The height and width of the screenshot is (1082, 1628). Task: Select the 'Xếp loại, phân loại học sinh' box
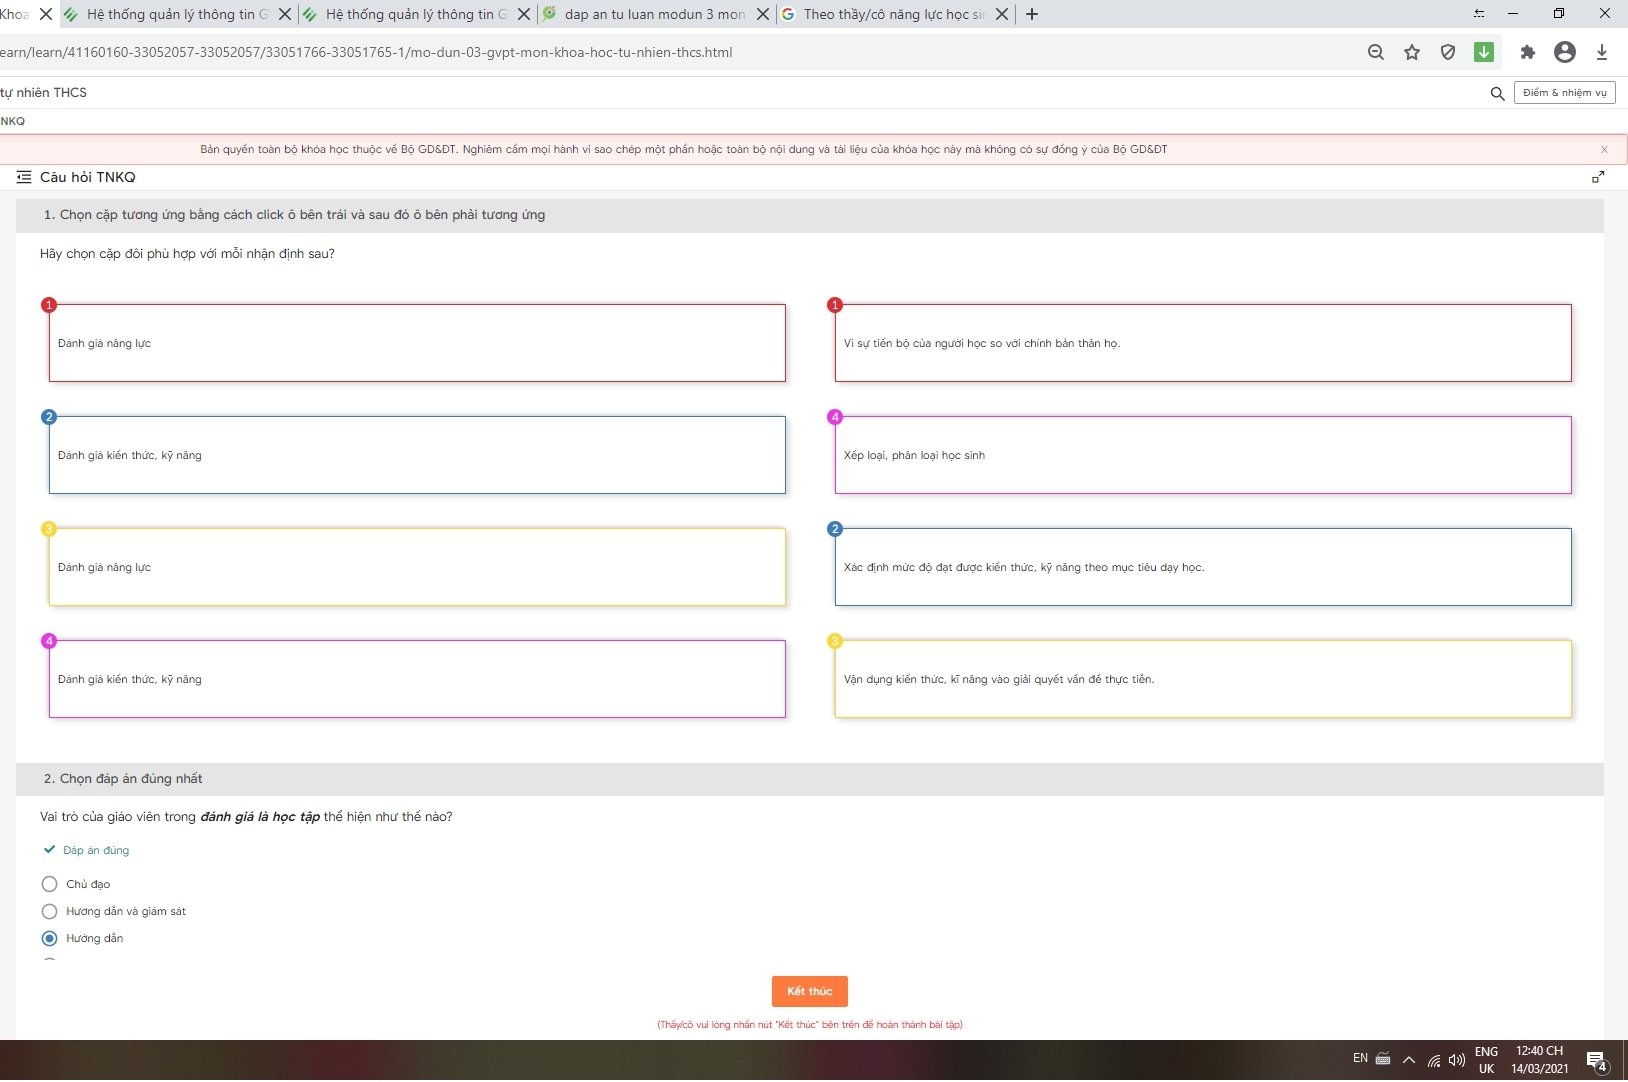1203,455
